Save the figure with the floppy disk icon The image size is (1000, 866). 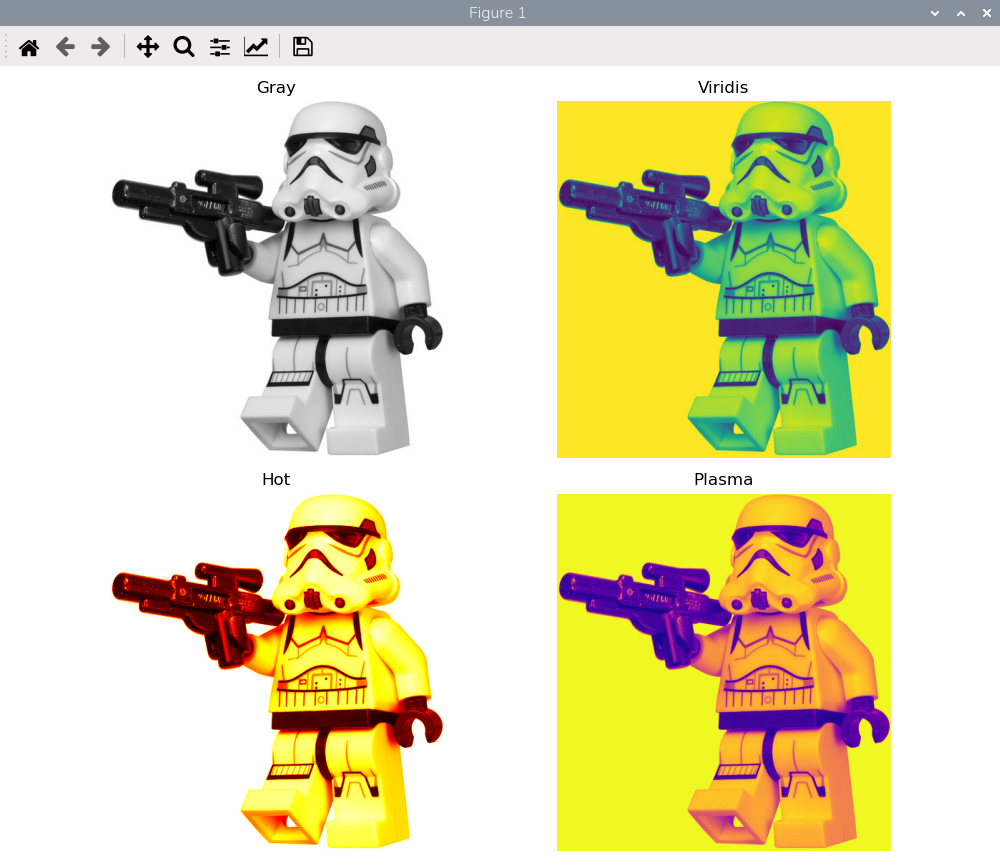tap(303, 47)
